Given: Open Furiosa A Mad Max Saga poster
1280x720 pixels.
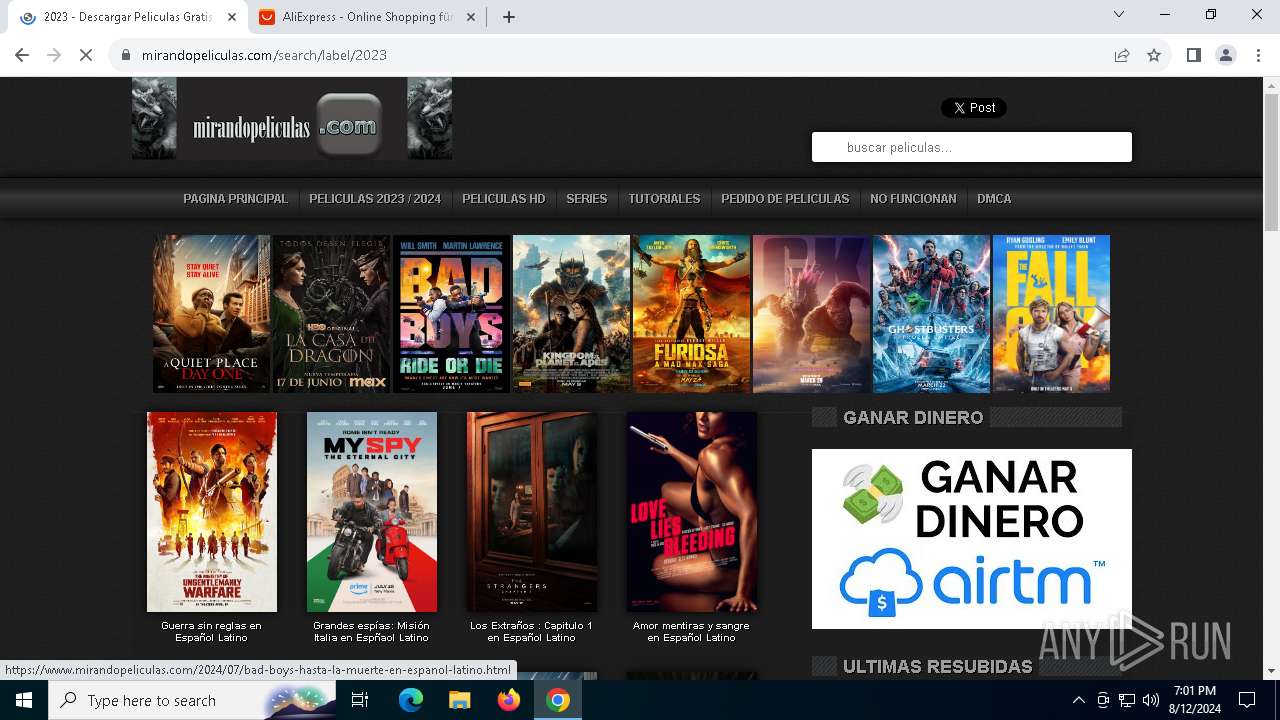Looking at the screenshot, I should 691,314.
